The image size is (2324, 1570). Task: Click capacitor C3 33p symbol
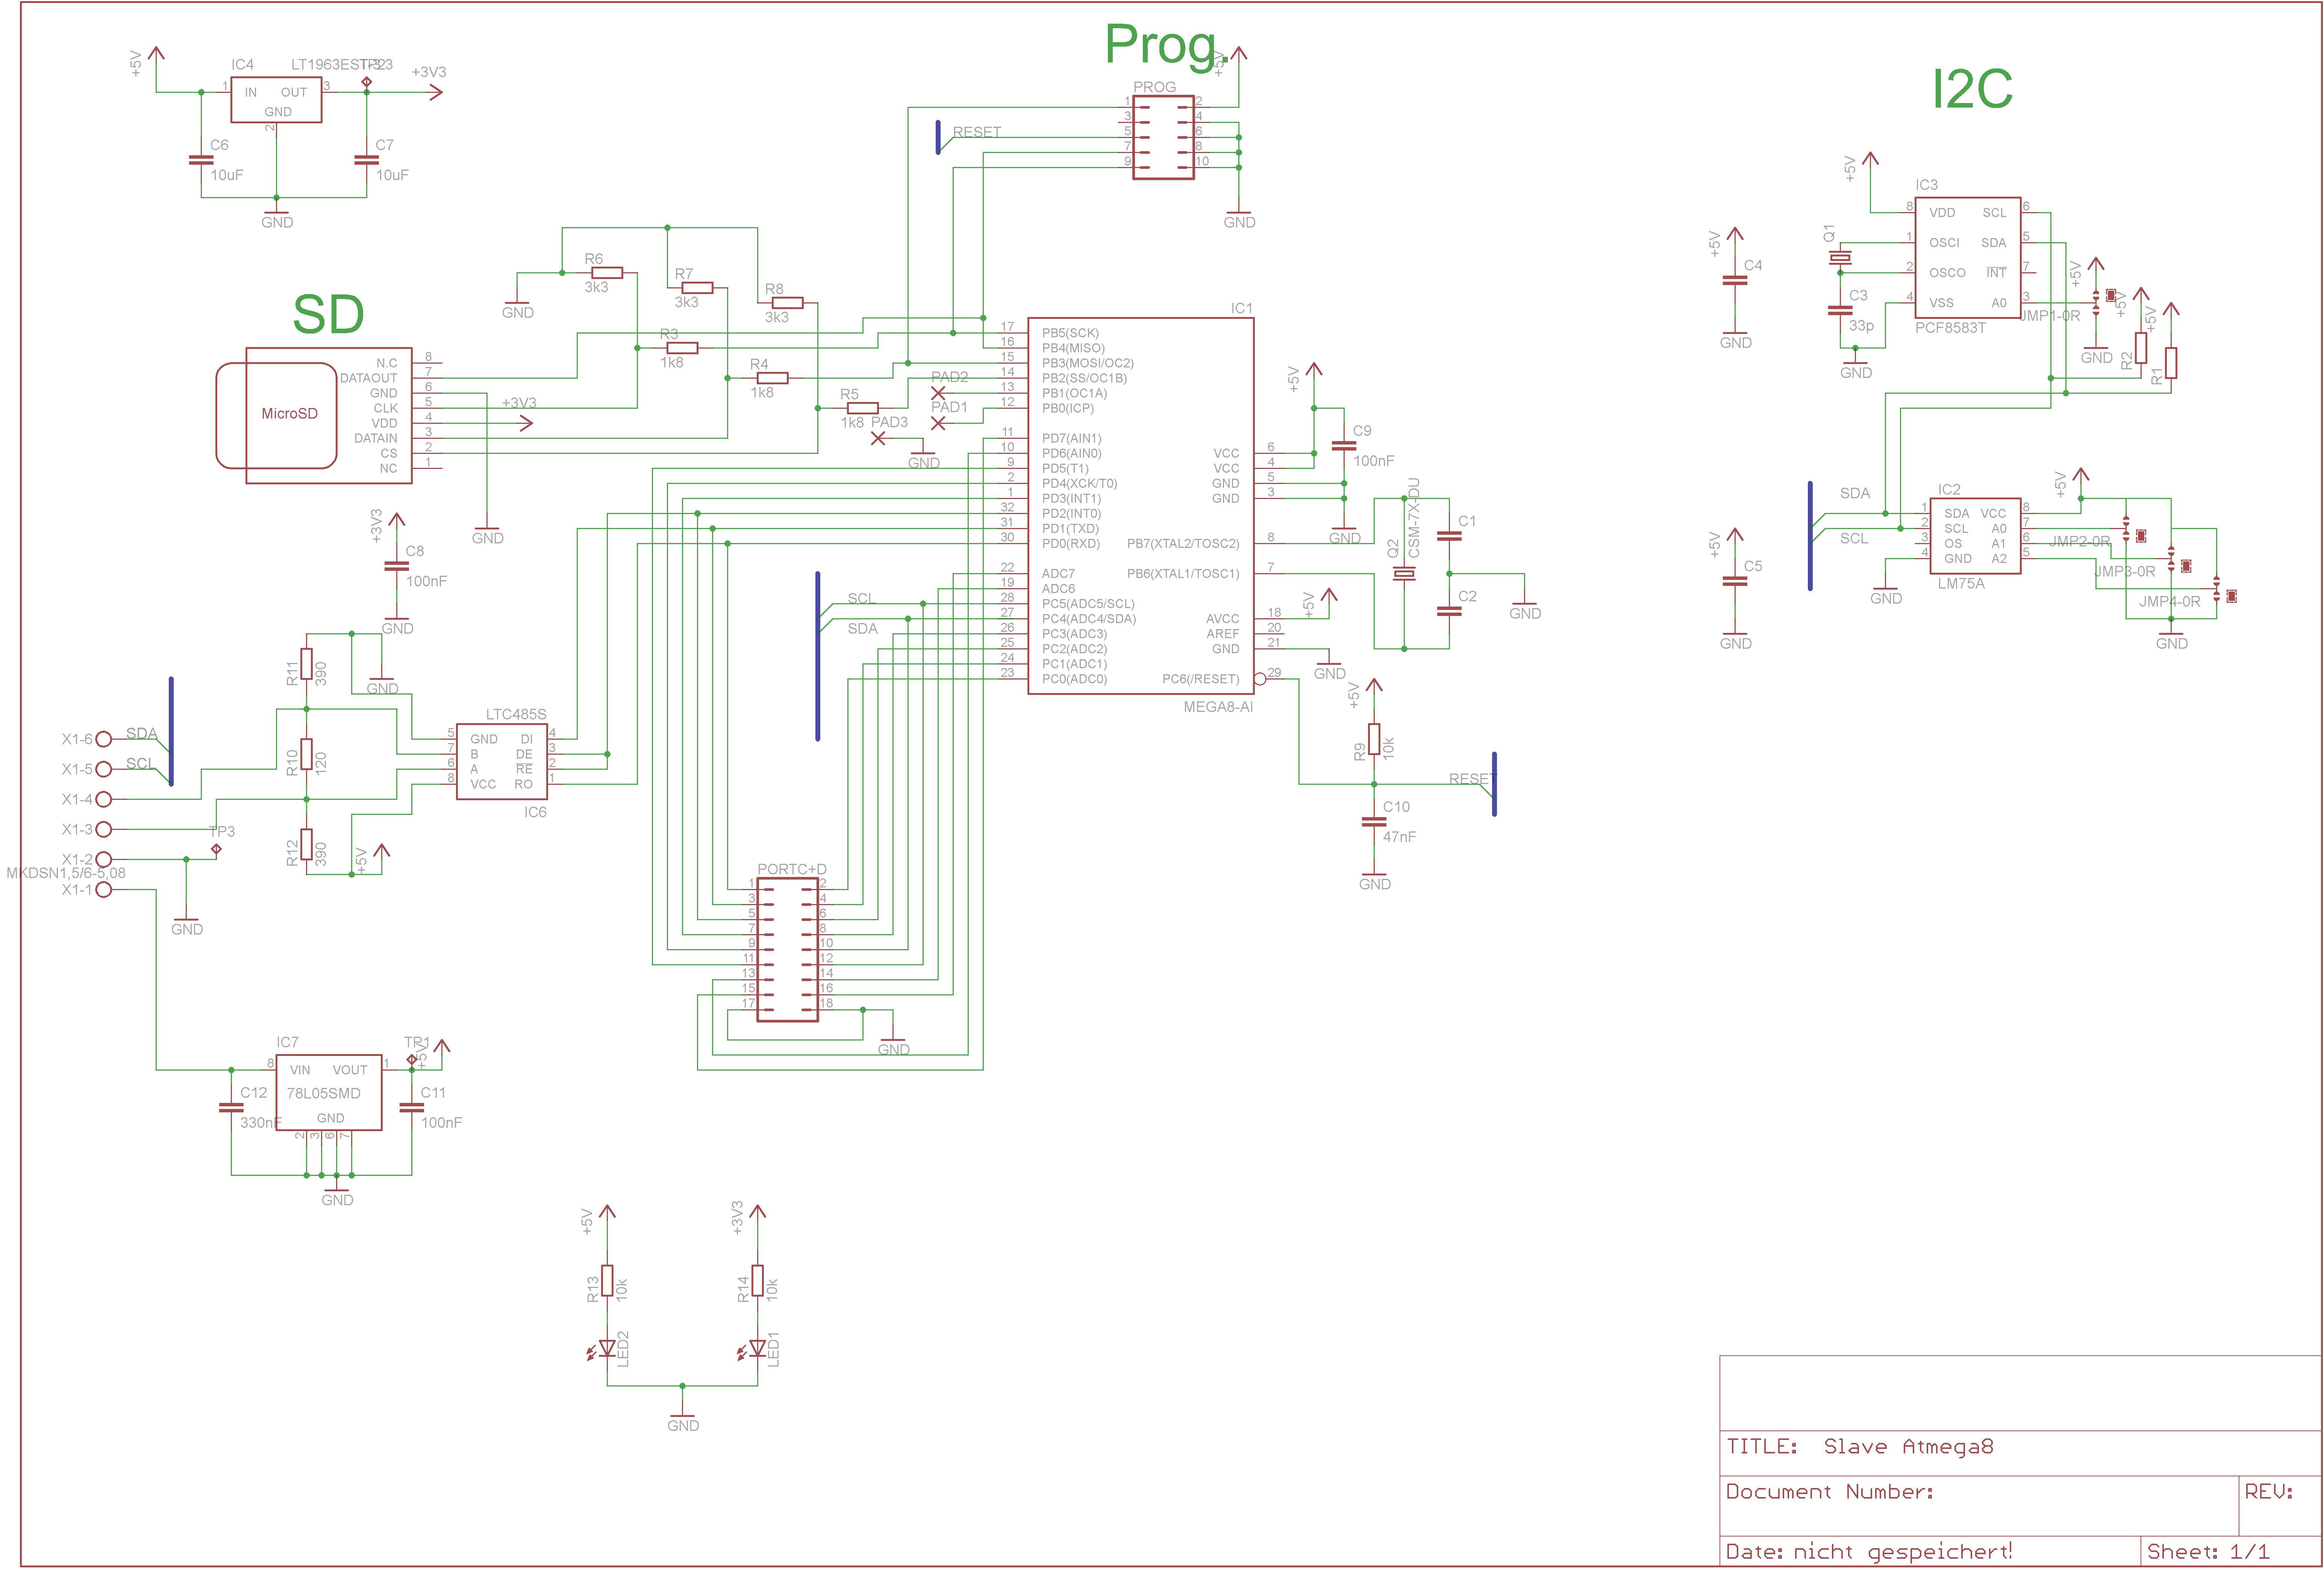click(x=1840, y=311)
